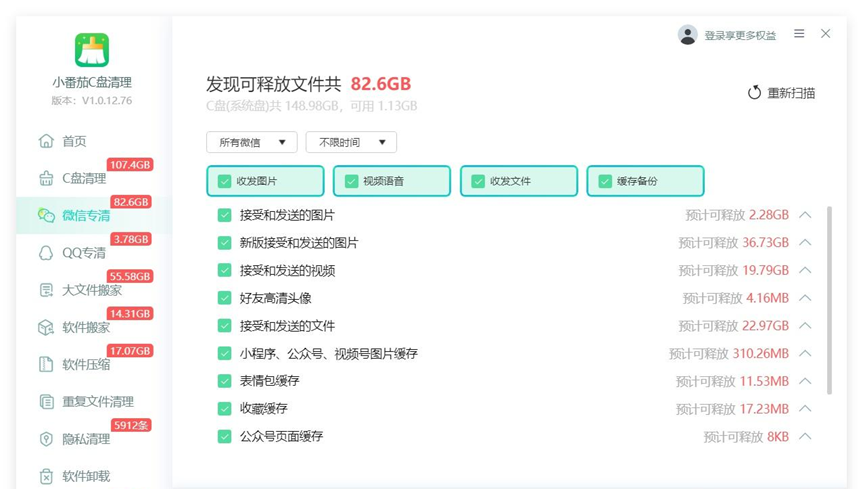This screenshot has width=863, height=489.
Task: Uncheck 好友高清头像 checkbox
Action: click(x=225, y=298)
